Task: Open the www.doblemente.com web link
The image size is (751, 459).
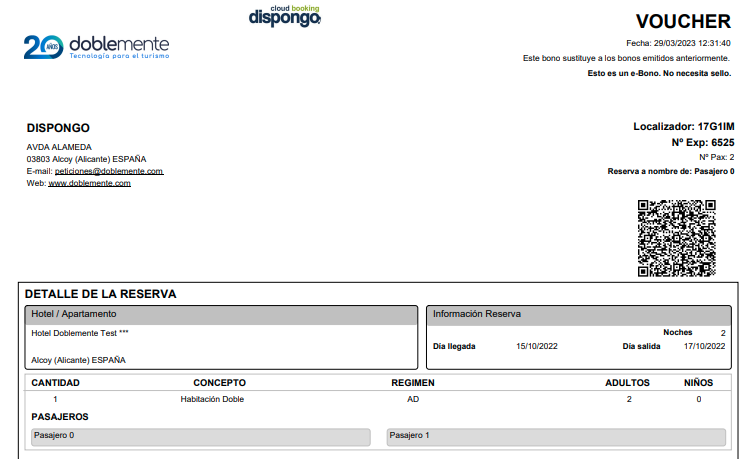Action: [90, 183]
